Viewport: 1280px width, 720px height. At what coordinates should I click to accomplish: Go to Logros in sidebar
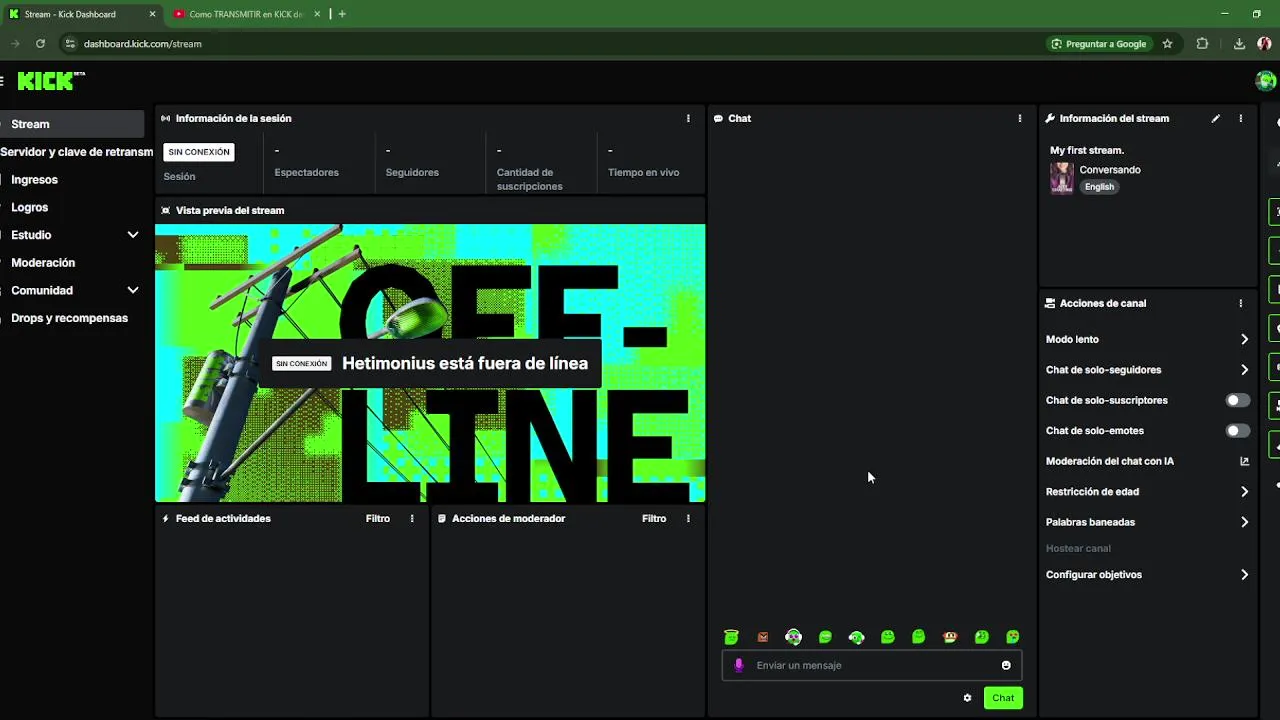29,207
